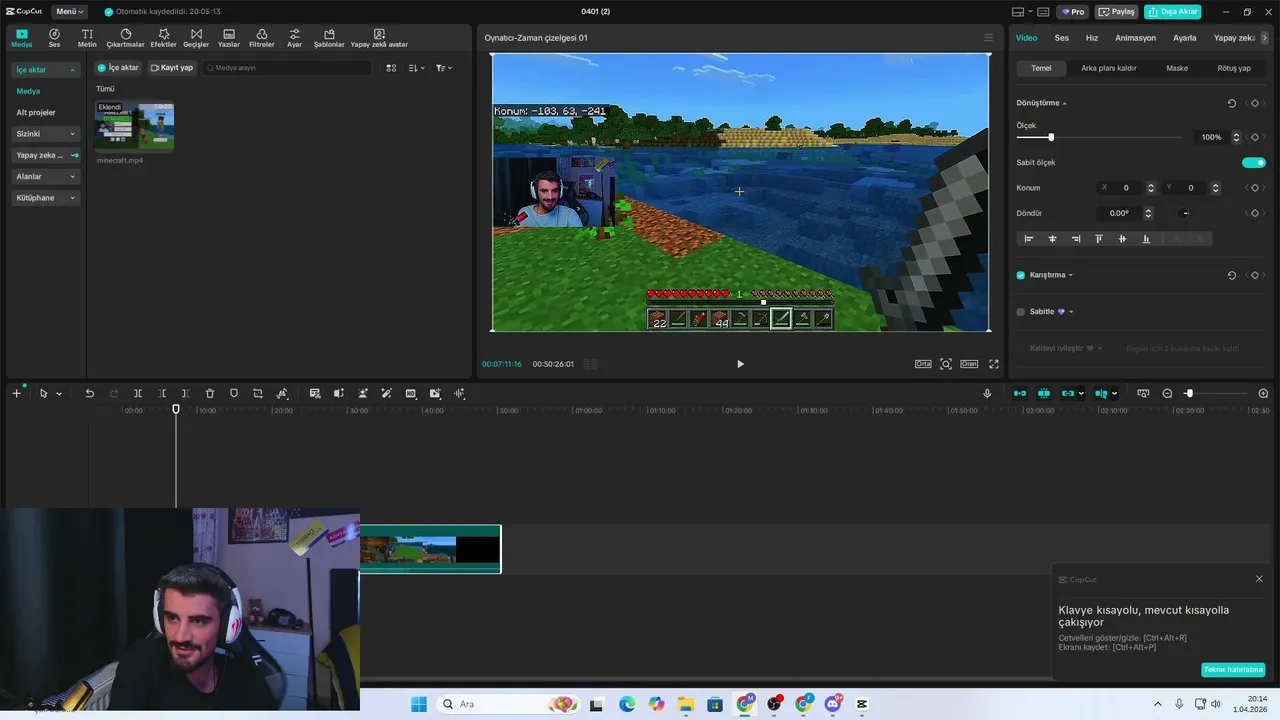Screen dimensions: 1280x720
Task: Open the Yapay zekâ avatar tool
Action: 379,38
